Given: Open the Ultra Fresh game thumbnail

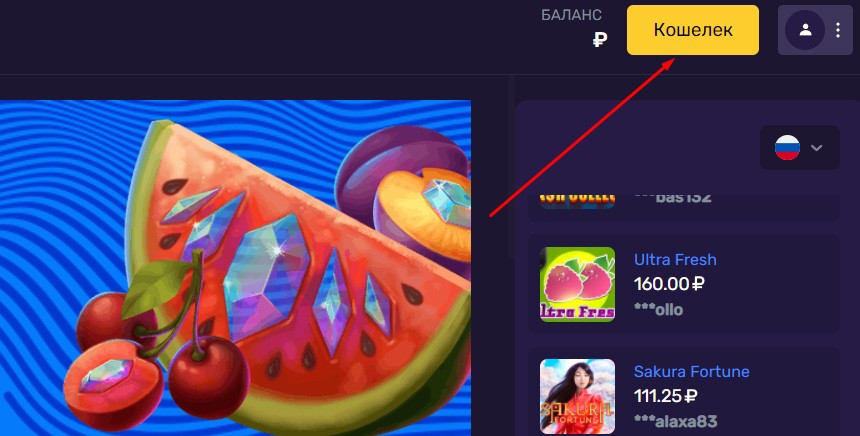Looking at the screenshot, I should pos(578,284).
